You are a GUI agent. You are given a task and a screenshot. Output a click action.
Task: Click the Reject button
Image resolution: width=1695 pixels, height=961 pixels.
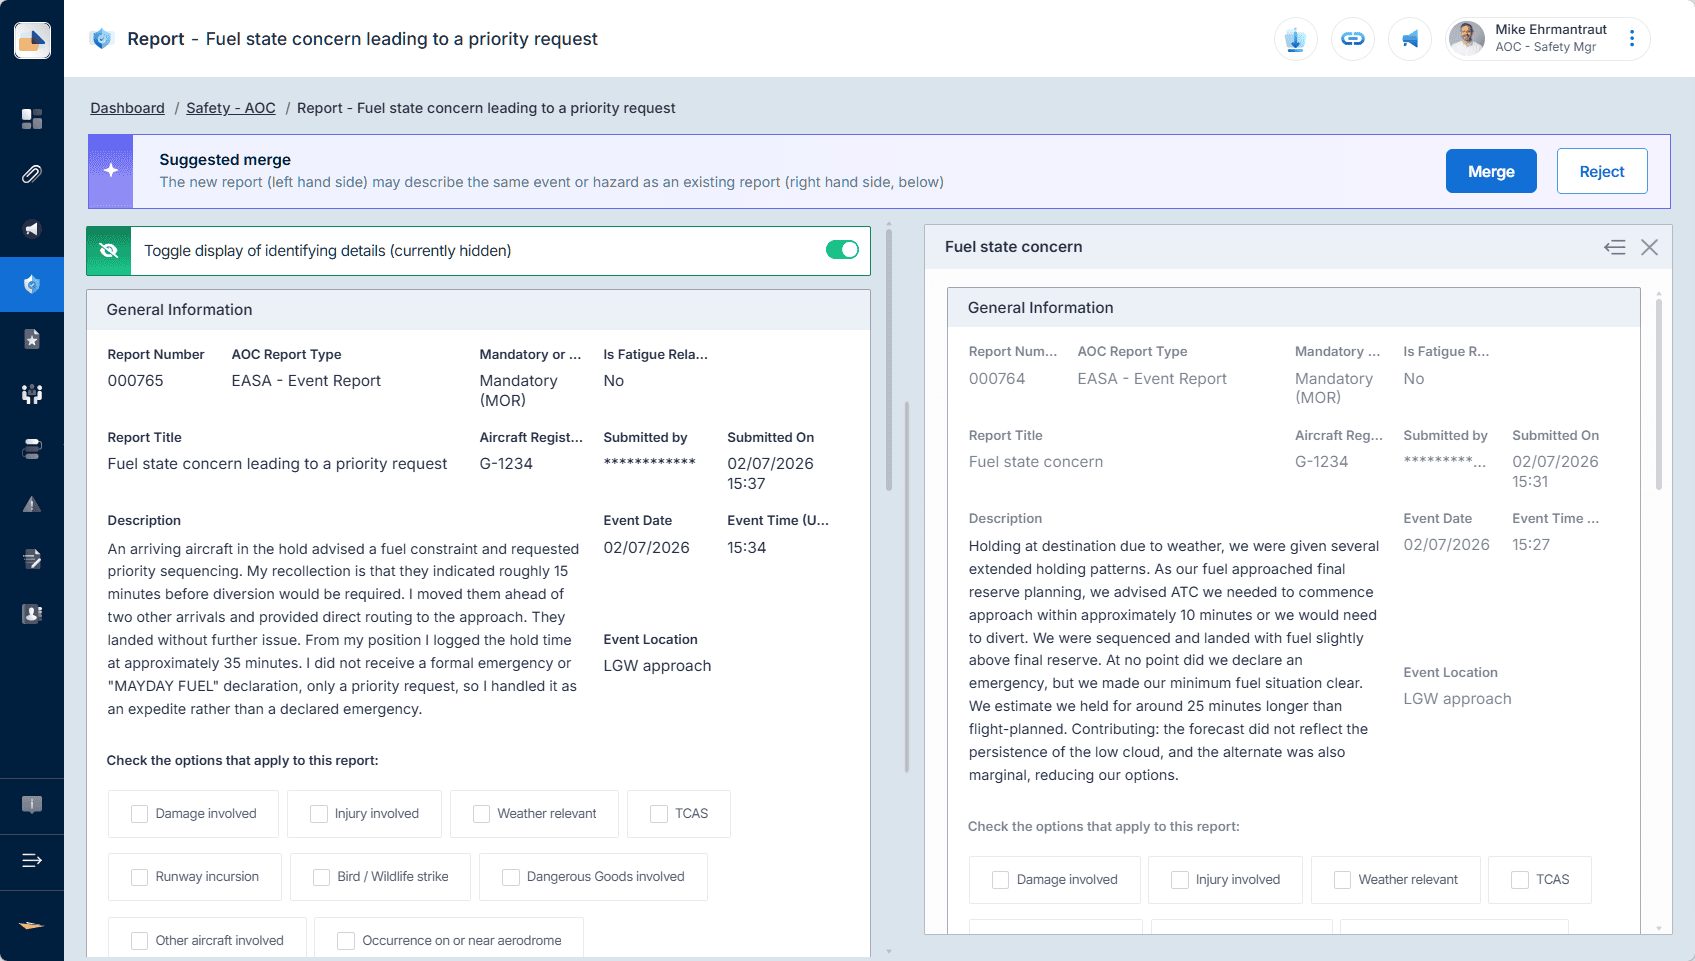click(x=1602, y=171)
